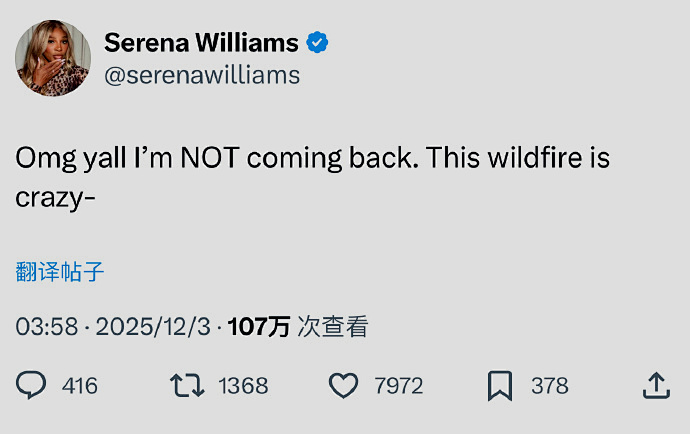Click the blue verified badge
The width and height of the screenshot is (690, 434).
318,43
